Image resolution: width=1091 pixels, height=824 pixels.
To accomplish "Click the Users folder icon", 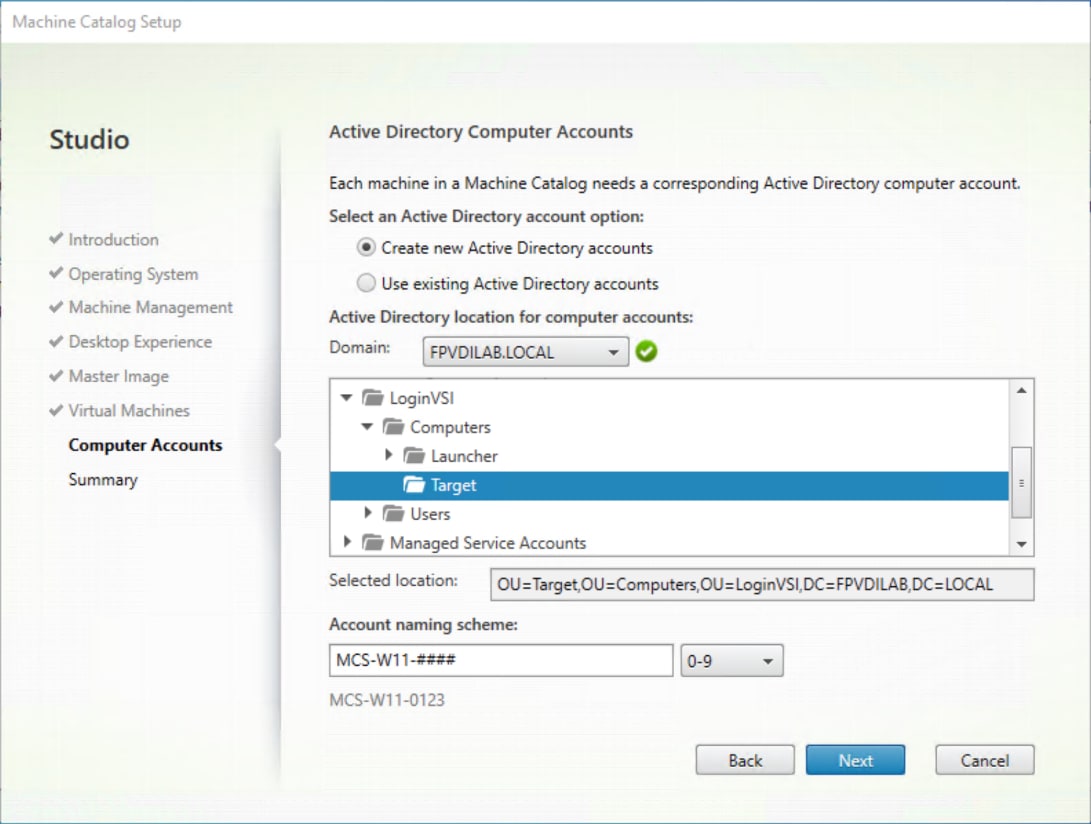I will tap(393, 514).
